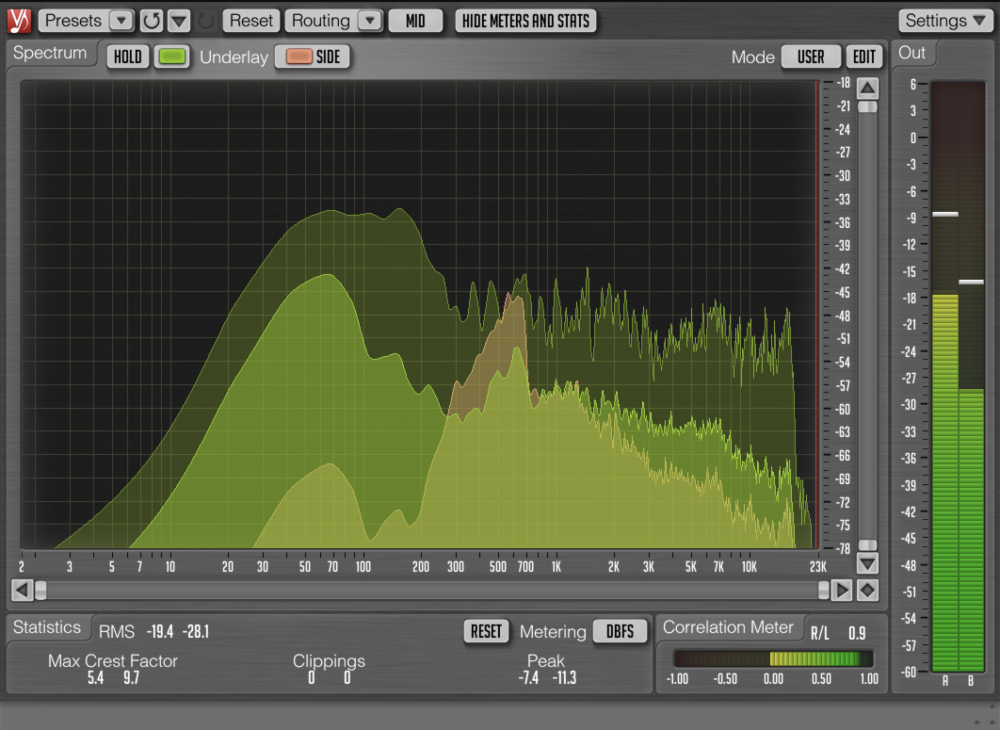Expand the Routing dropdown arrow
The width and height of the screenshot is (1000, 730).
coord(369,21)
